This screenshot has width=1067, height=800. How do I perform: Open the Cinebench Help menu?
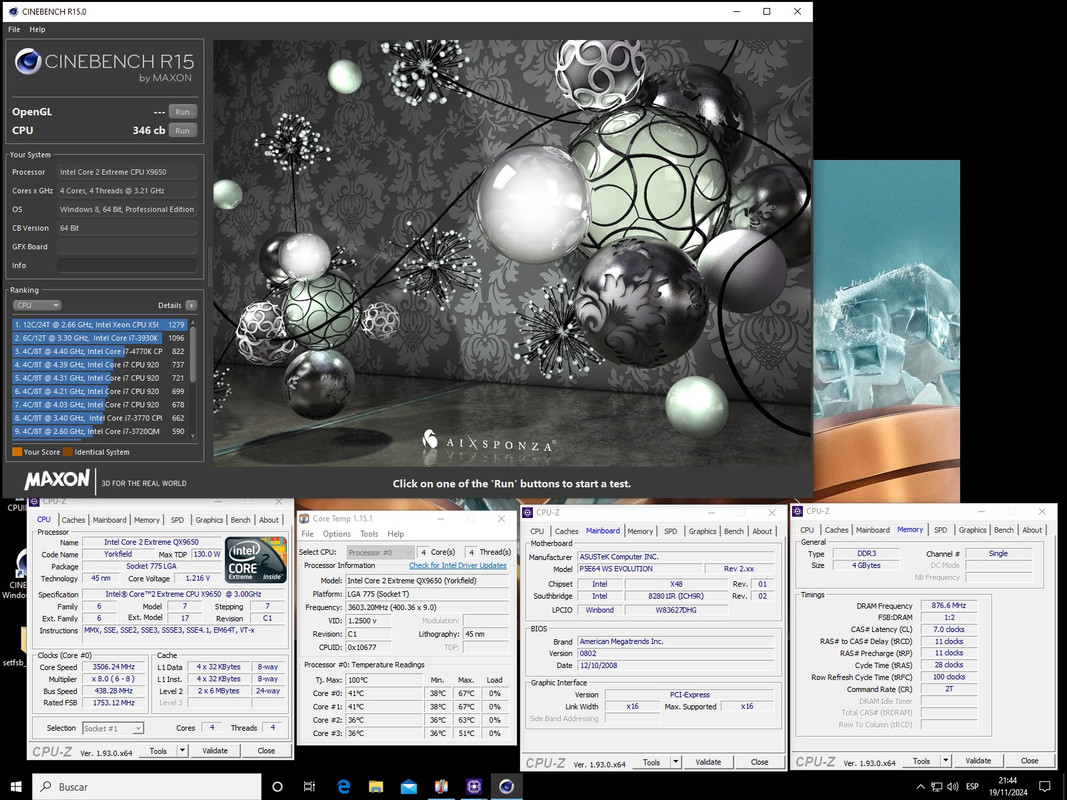point(37,29)
